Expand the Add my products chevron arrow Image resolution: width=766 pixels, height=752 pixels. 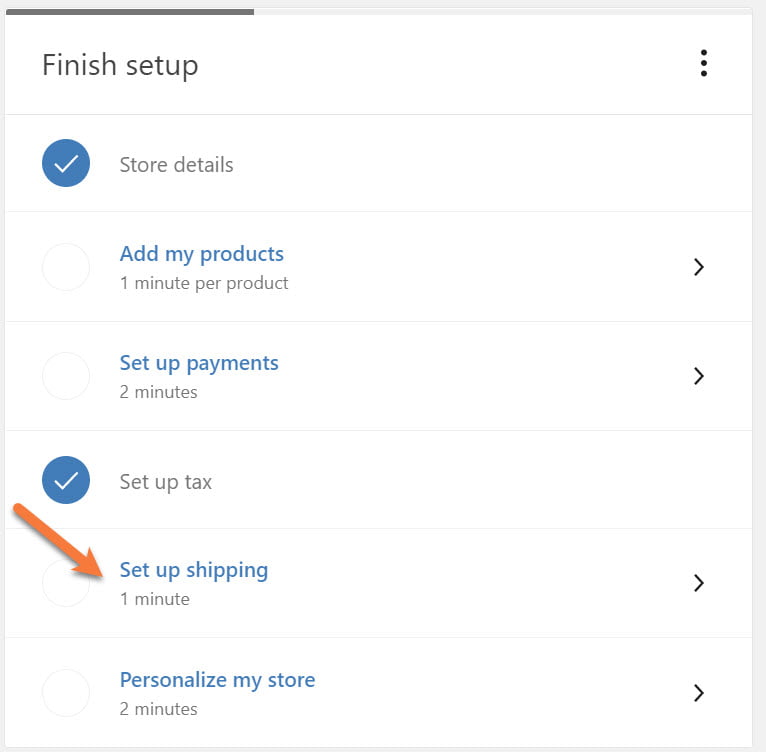699,267
